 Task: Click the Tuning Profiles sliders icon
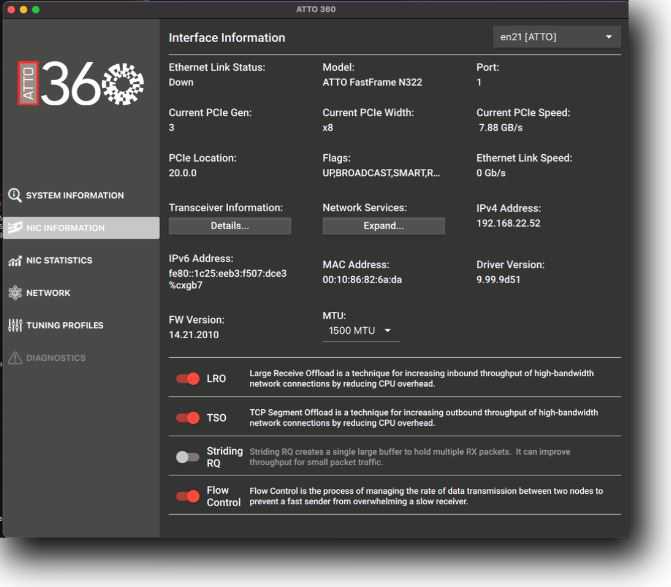pos(15,325)
